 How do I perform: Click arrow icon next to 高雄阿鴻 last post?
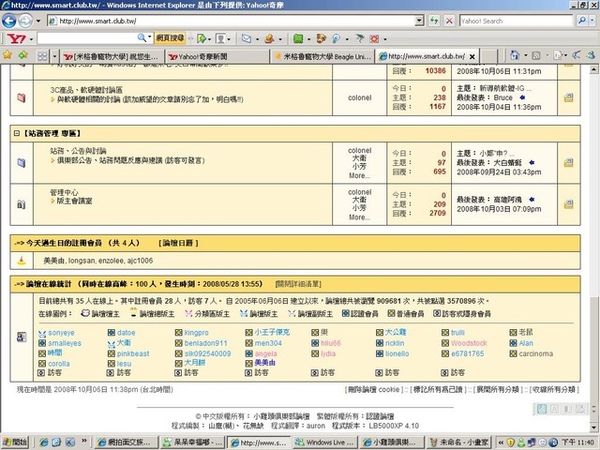(531, 199)
